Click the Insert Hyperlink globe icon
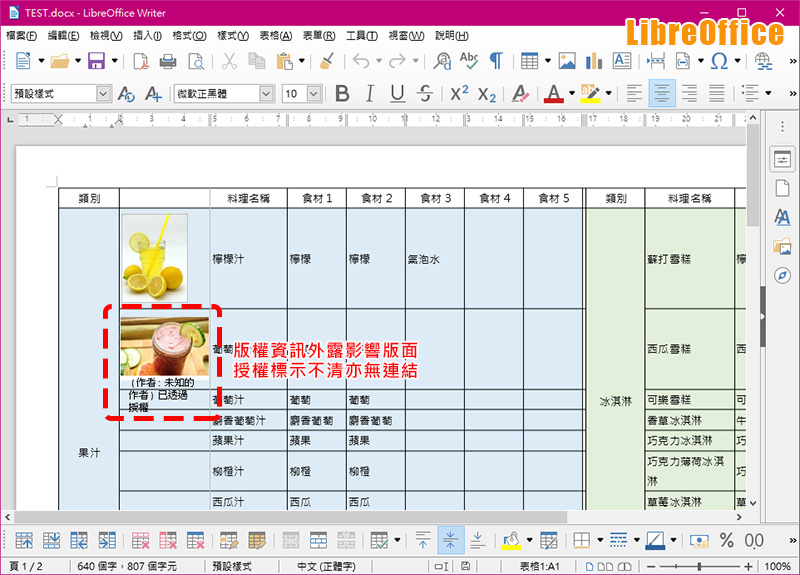The image size is (800, 575). coord(763,61)
